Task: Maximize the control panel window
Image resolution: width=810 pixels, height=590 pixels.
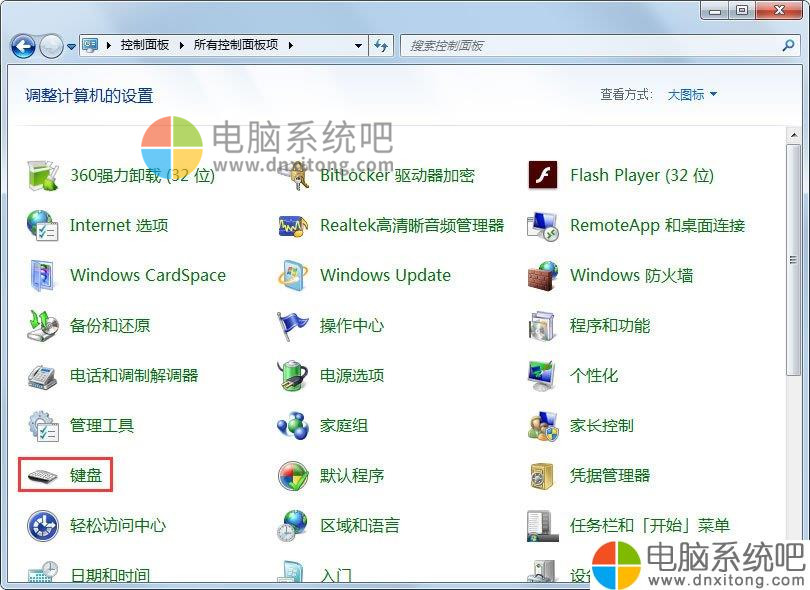Action: [x=742, y=10]
